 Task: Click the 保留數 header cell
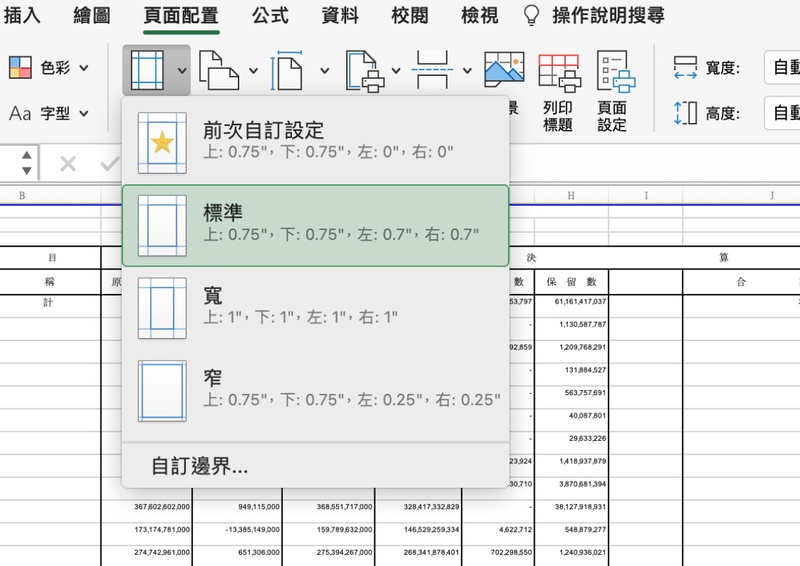pyautogui.click(x=571, y=282)
